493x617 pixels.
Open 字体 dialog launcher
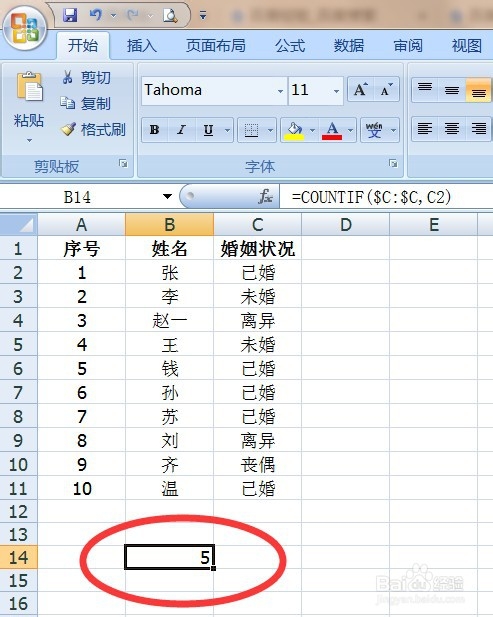393,163
